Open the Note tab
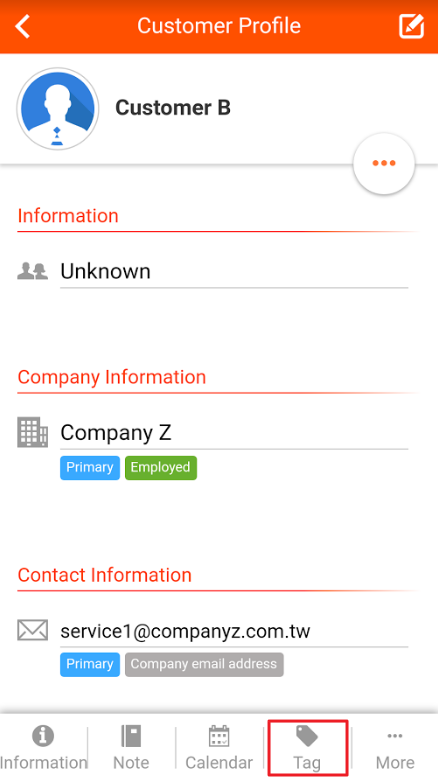 tap(131, 748)
